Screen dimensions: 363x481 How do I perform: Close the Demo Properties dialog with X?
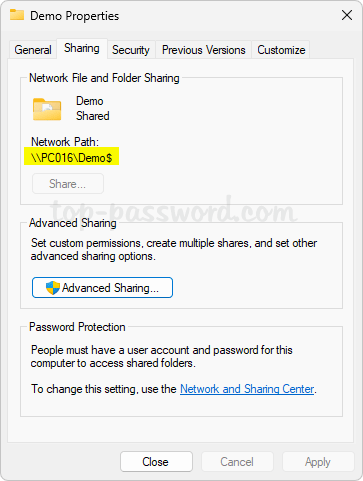click(x=347, y=15)
